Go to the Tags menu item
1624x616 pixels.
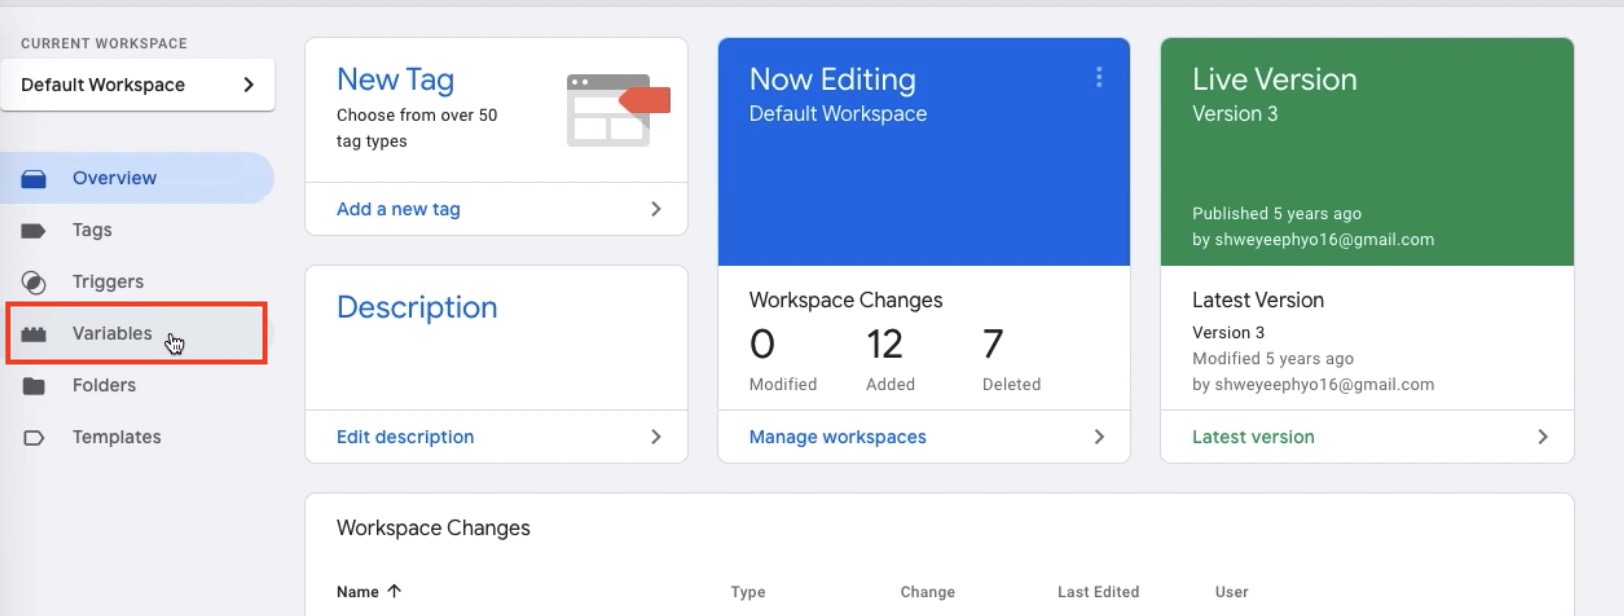(92, 230)
